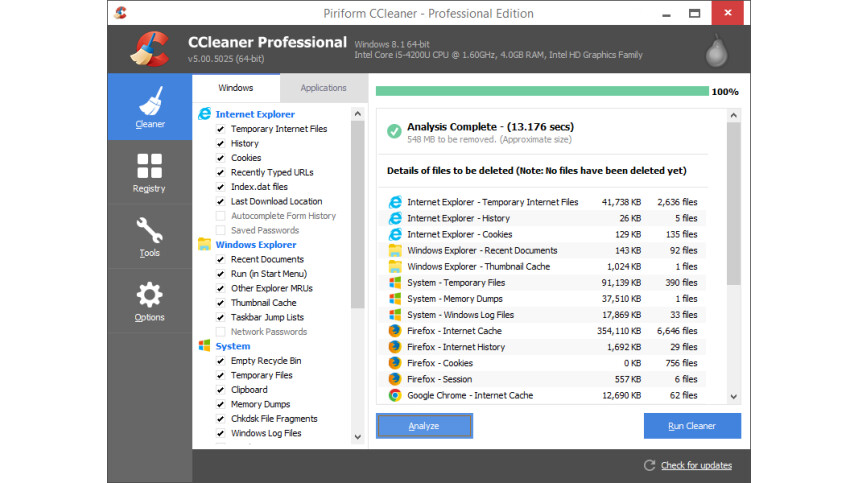Click the System Windows flag category icon
This screenshot has width=858, height=483.
tap(204, 346)
